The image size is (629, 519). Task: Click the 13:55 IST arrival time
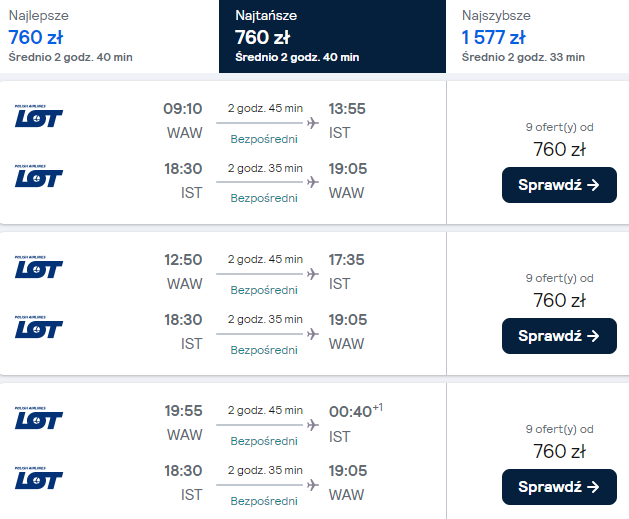click(347, 109)
